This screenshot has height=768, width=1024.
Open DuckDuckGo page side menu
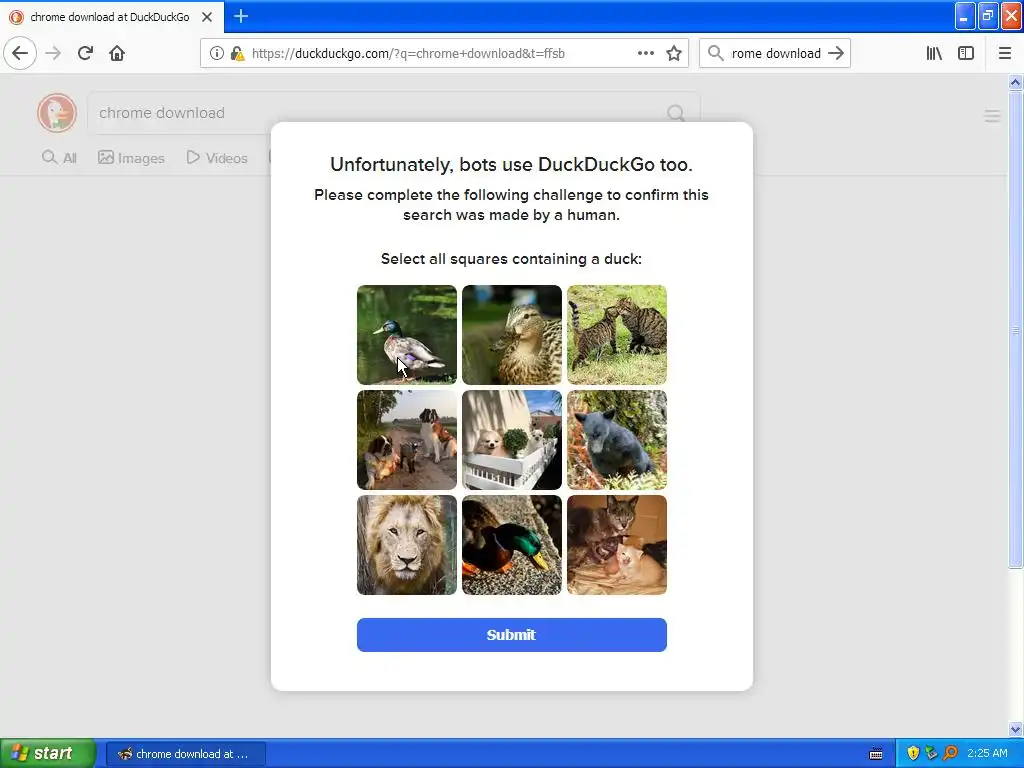pyautogui.click(x=992, y=116)
